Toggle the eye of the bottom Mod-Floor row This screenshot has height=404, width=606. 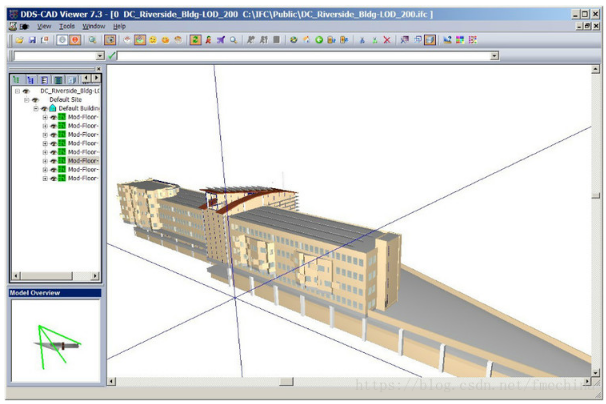(53, 178)
